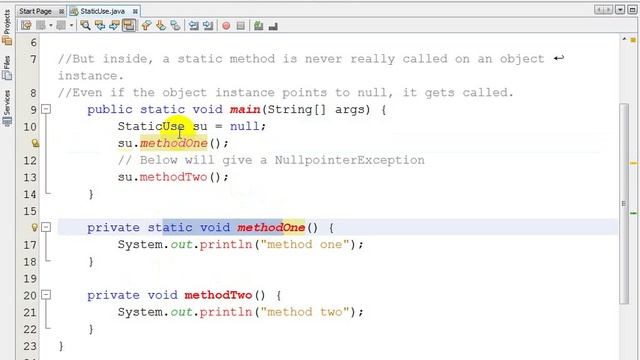Image resolution: width=640 pixels, height=360 pixels.
Task: Click methodOne name in its declaration
Action: coord(271,227)
